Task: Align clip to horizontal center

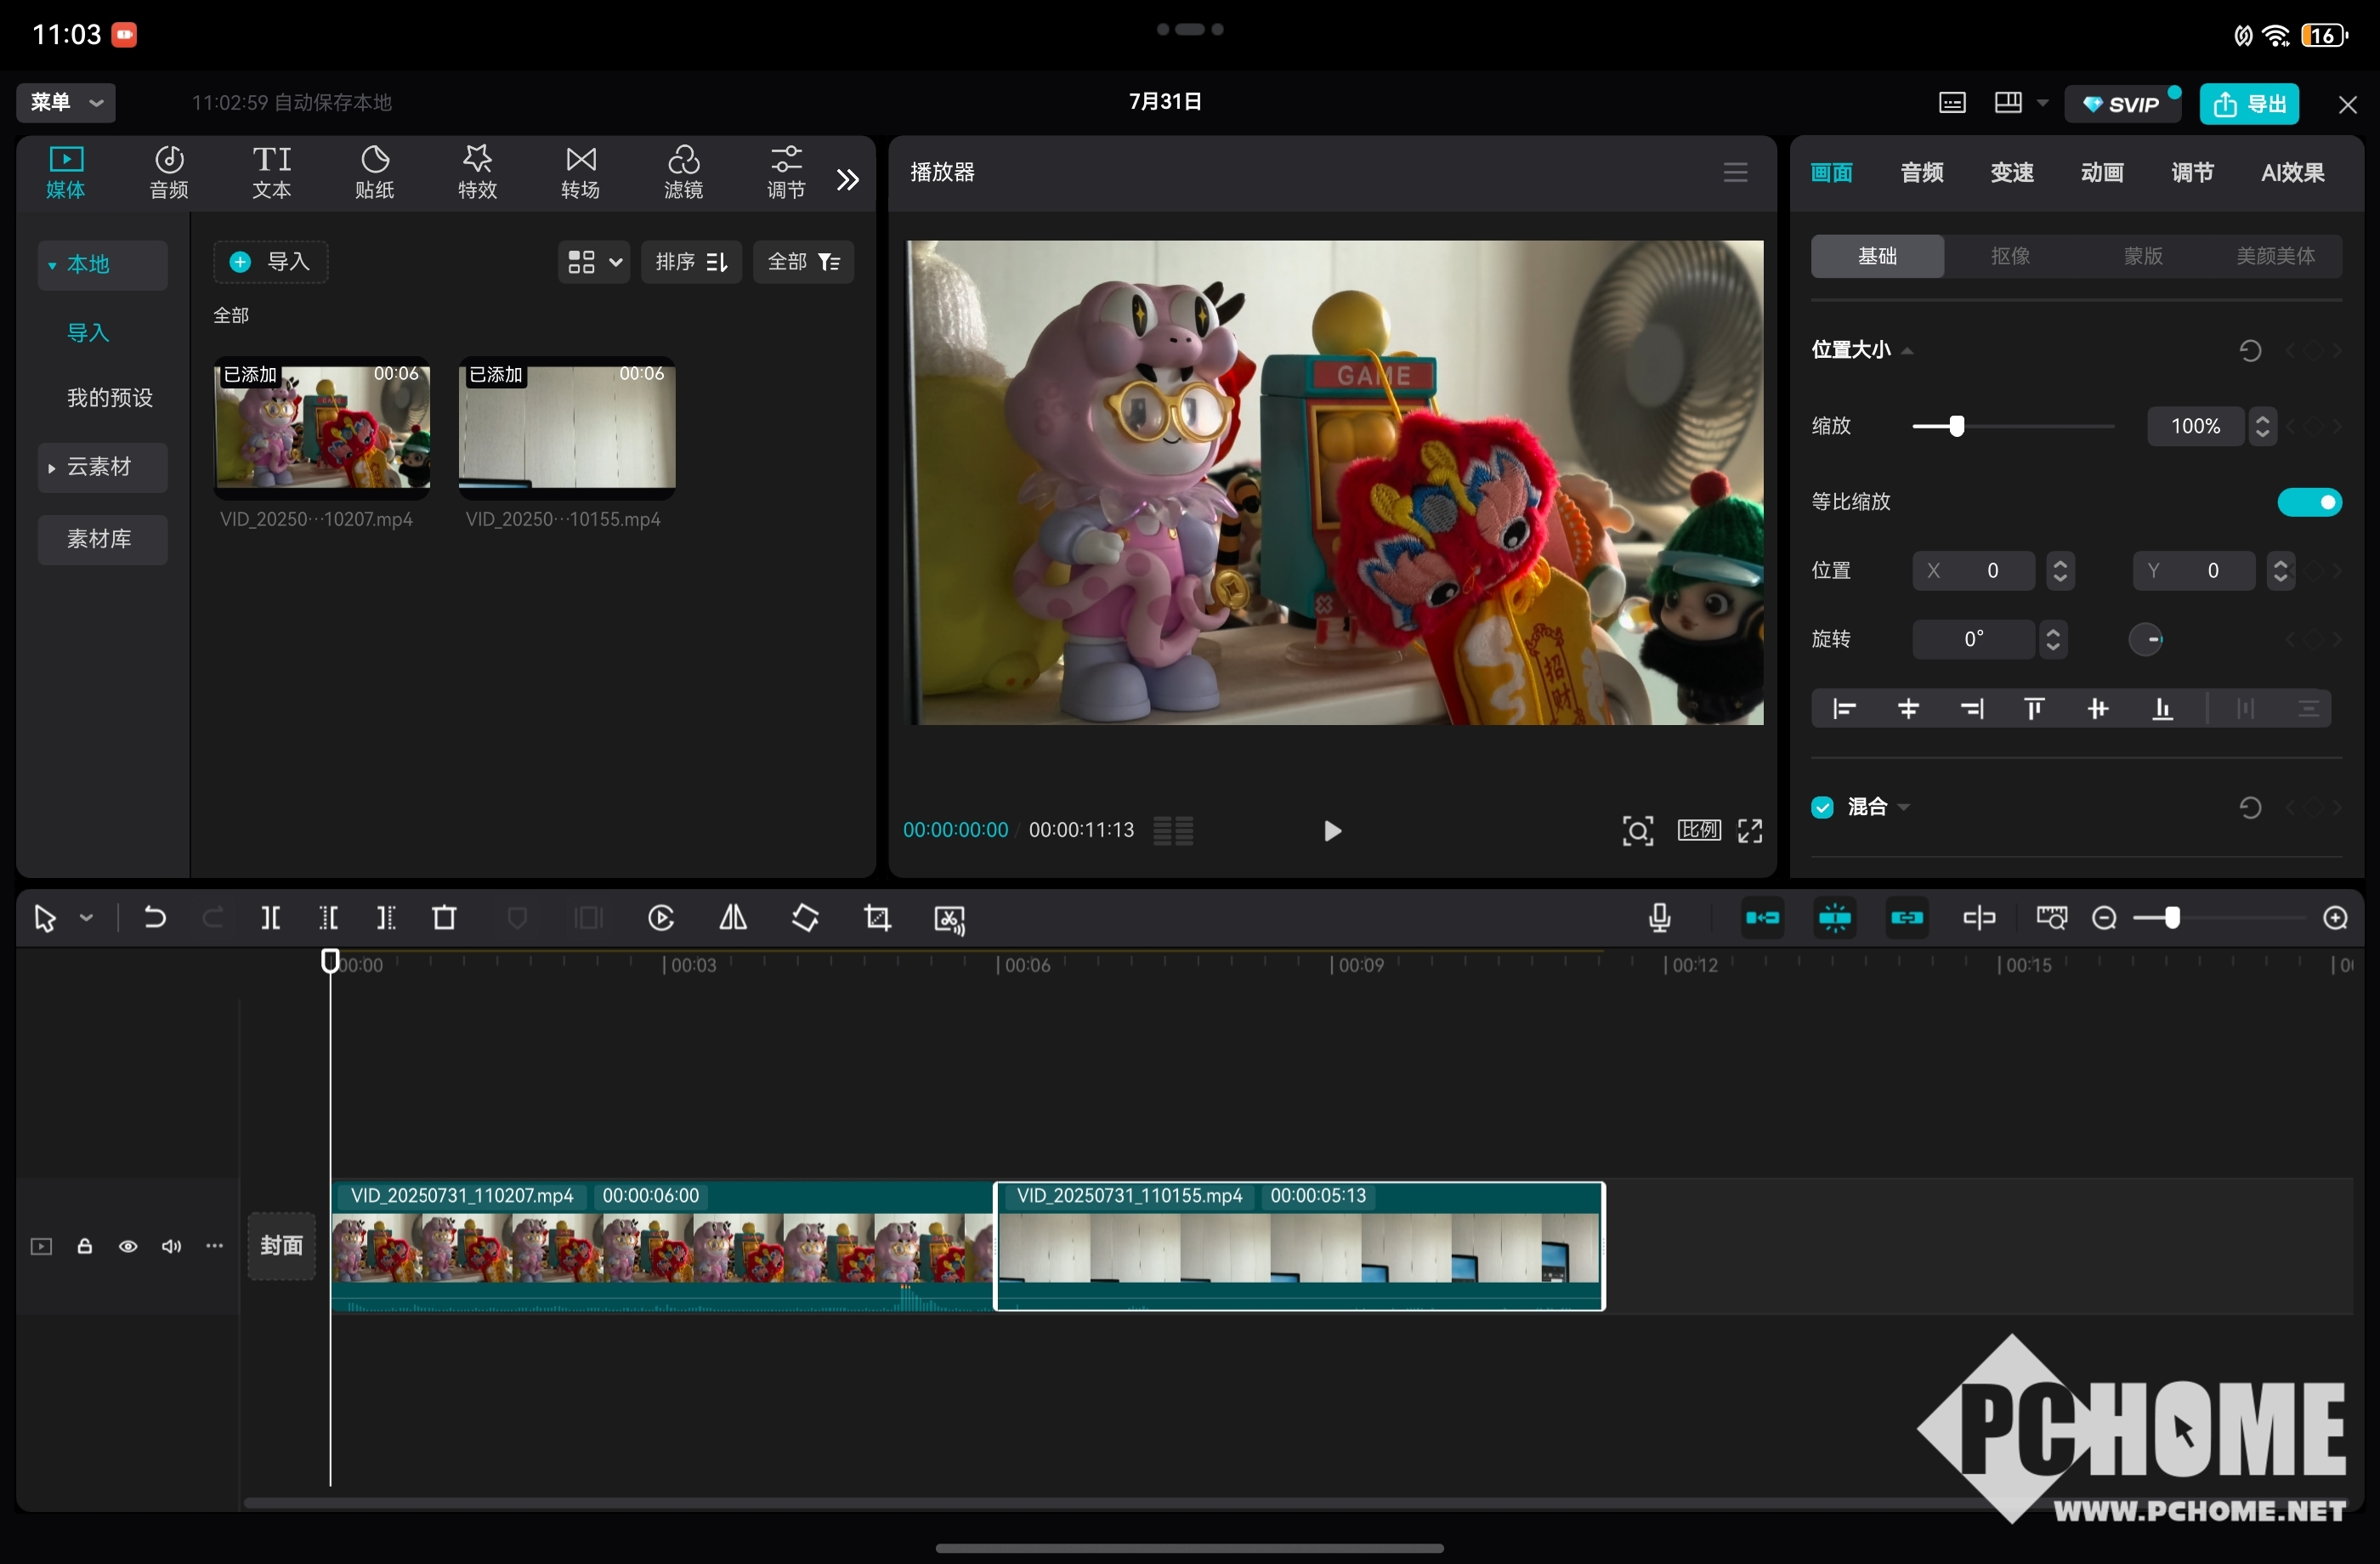Action: pos(1908,709)
